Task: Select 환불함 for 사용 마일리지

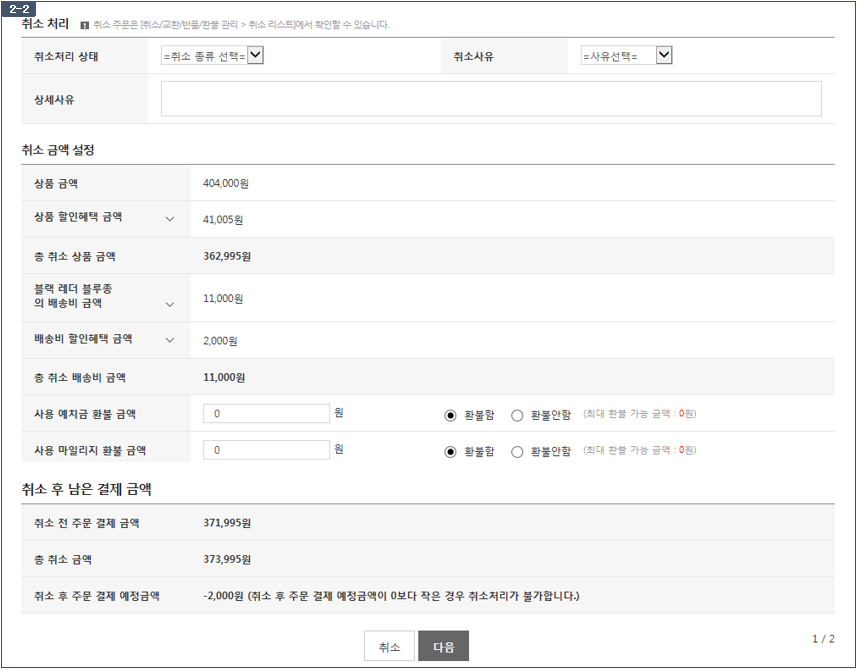Action: 450,452
